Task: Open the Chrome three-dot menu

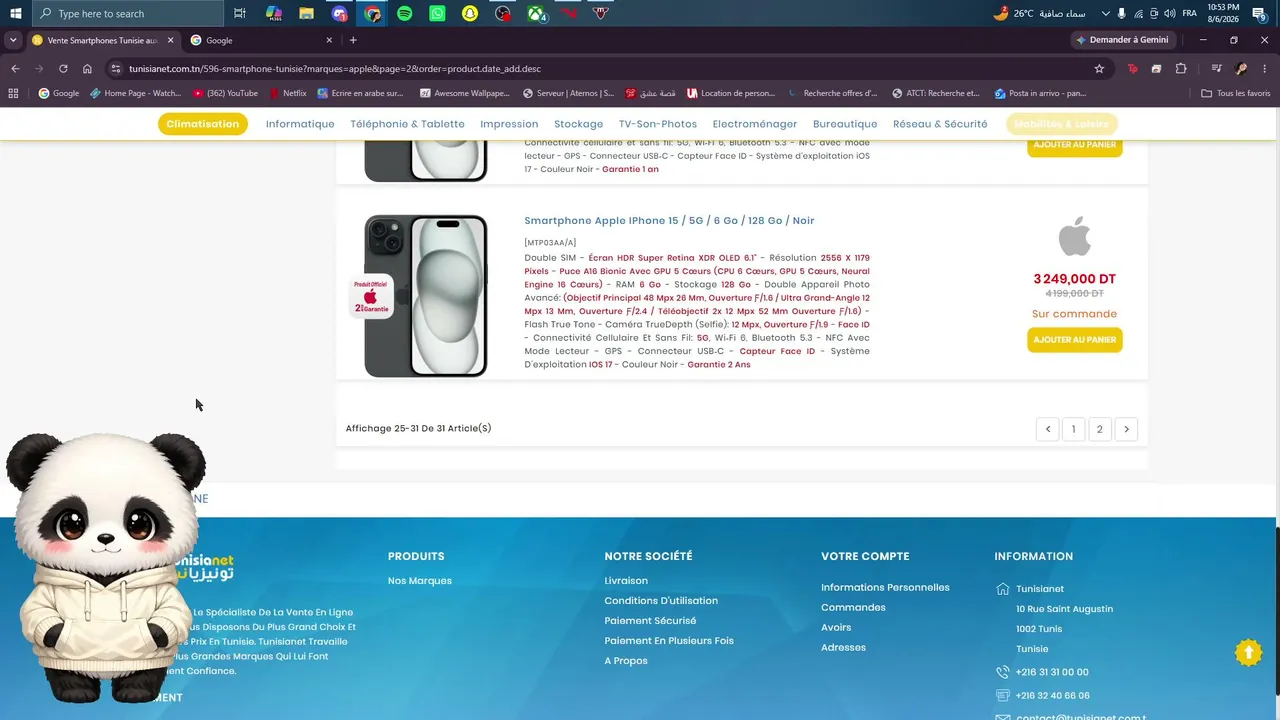Action: click(x=1265, y=68)
